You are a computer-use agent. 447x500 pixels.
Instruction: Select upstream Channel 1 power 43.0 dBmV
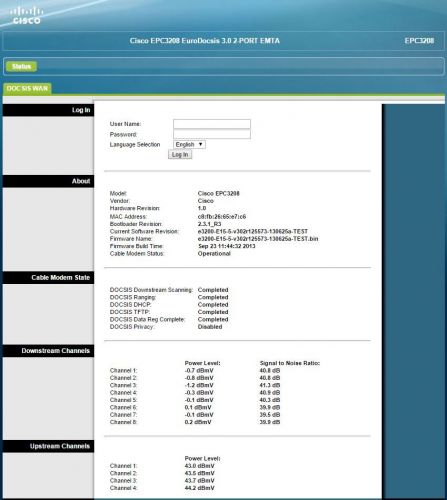click(x=200, y=466)
